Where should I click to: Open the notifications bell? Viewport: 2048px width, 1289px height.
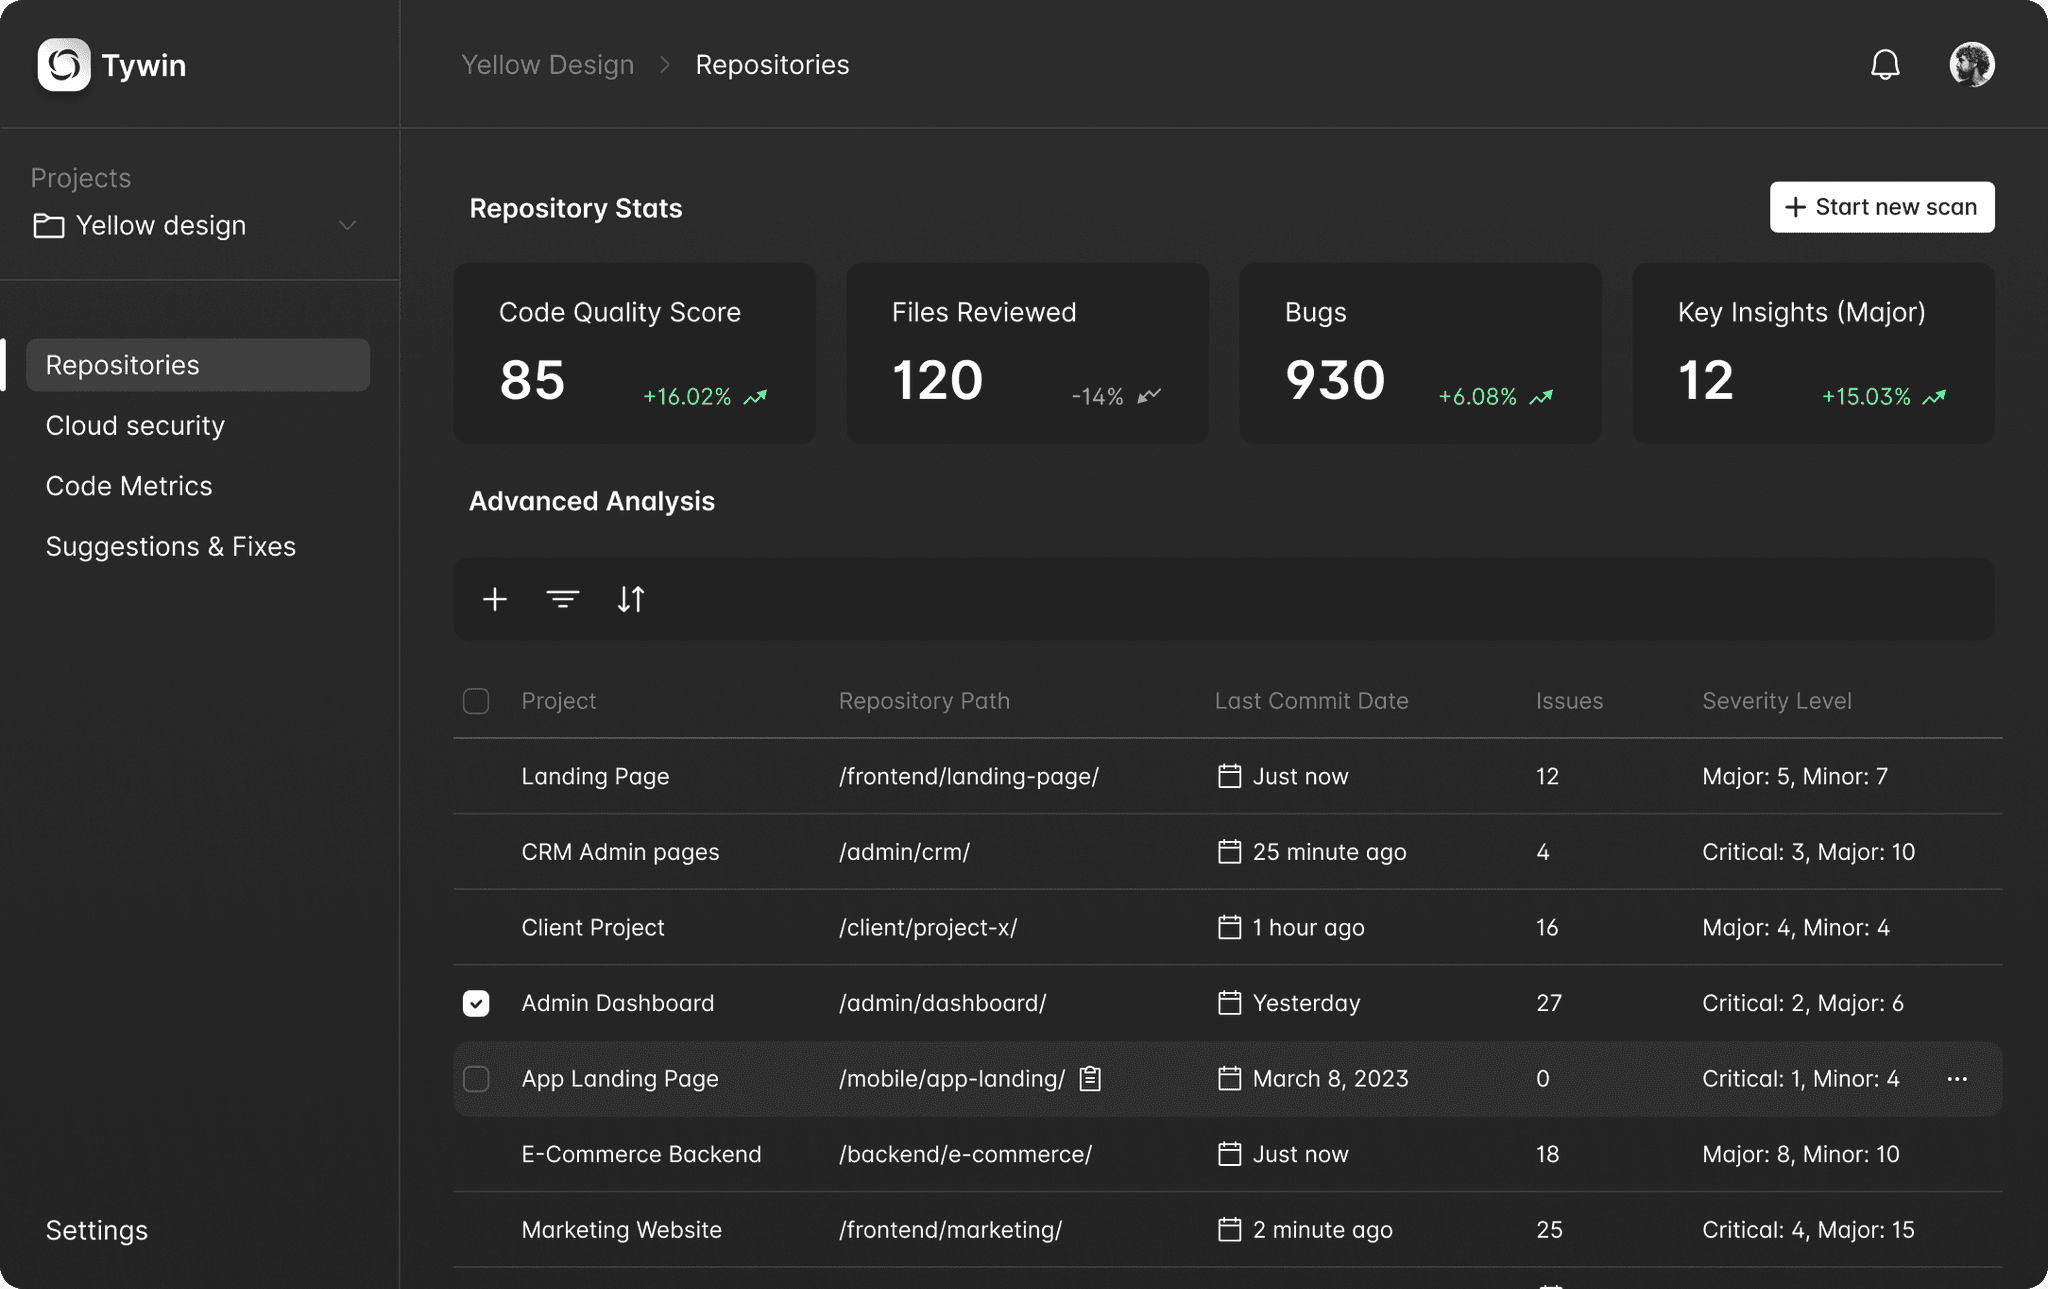[x=1885, y=65]
